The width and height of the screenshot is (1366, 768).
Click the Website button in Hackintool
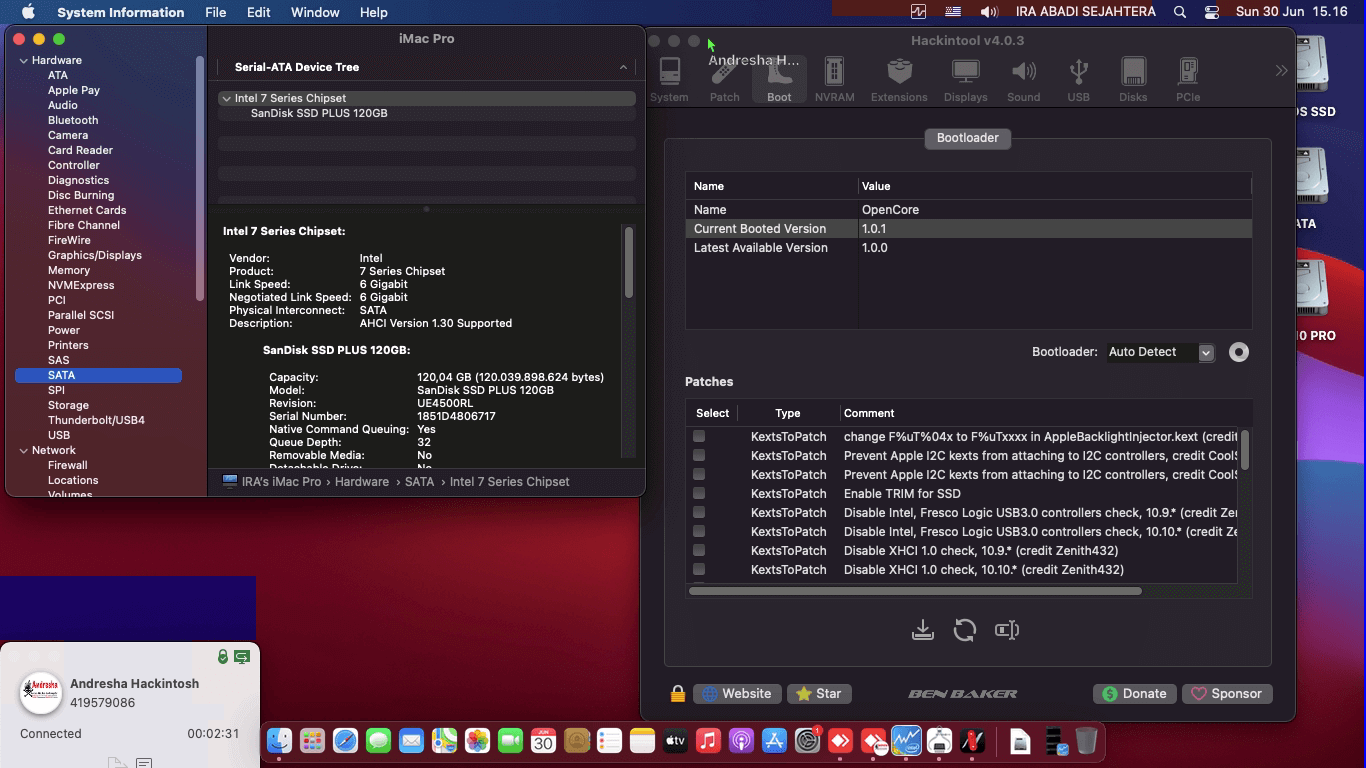(x=737, y=693)
